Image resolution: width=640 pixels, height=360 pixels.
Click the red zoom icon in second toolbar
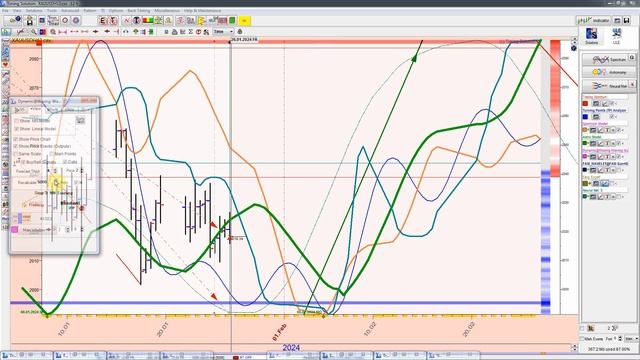click(53, 32)
